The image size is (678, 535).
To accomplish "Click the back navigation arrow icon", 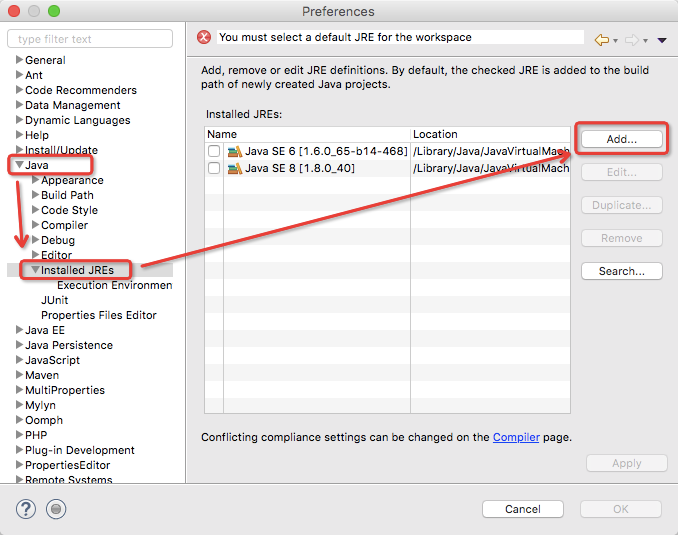I will click(601, 40).
